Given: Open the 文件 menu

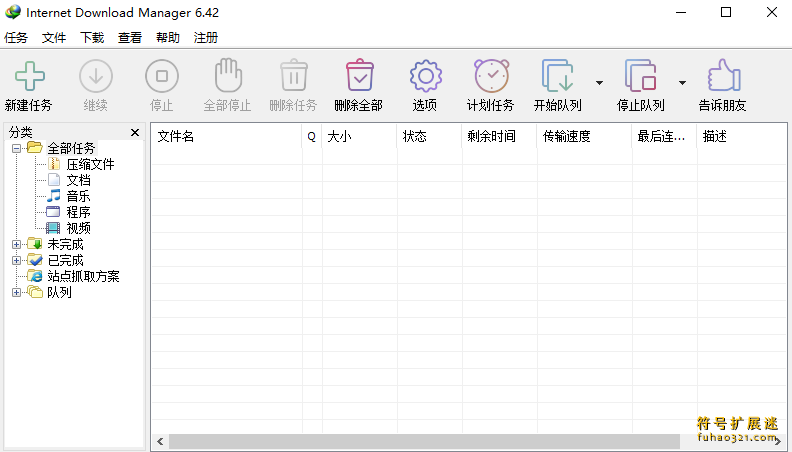Looking at the screenshot, I should click(x=54, y=37).
